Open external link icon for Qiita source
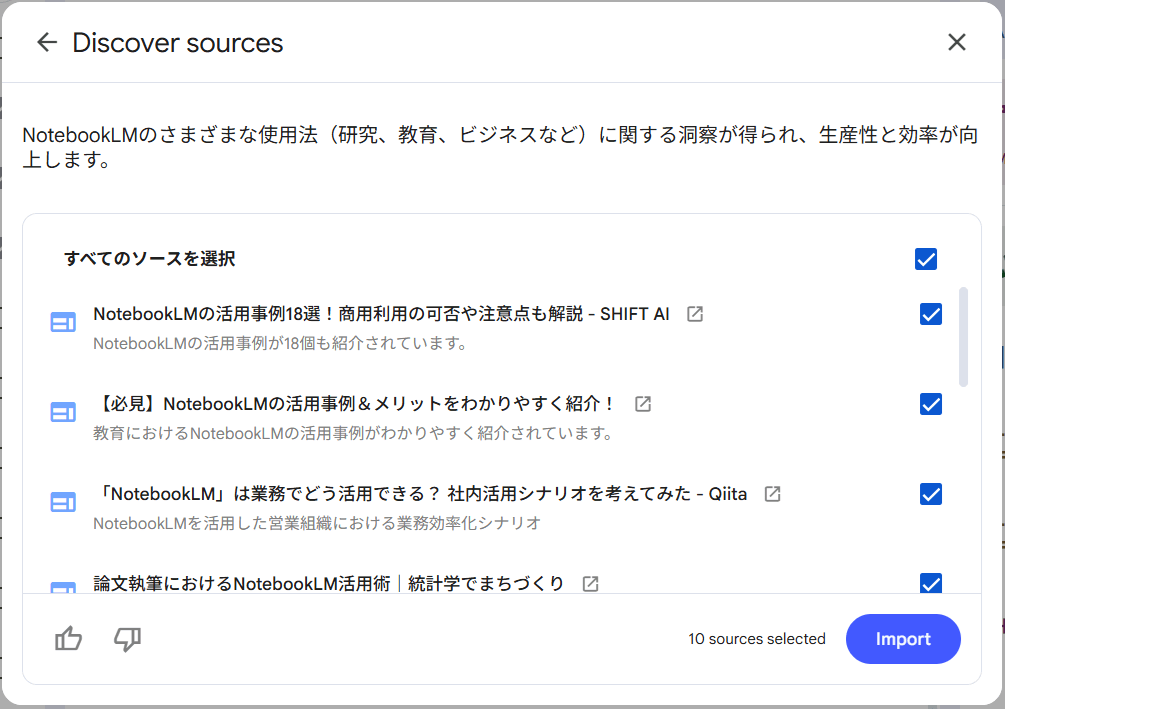Viewport: 1152px width, 709px height. (x=773, y=494)
